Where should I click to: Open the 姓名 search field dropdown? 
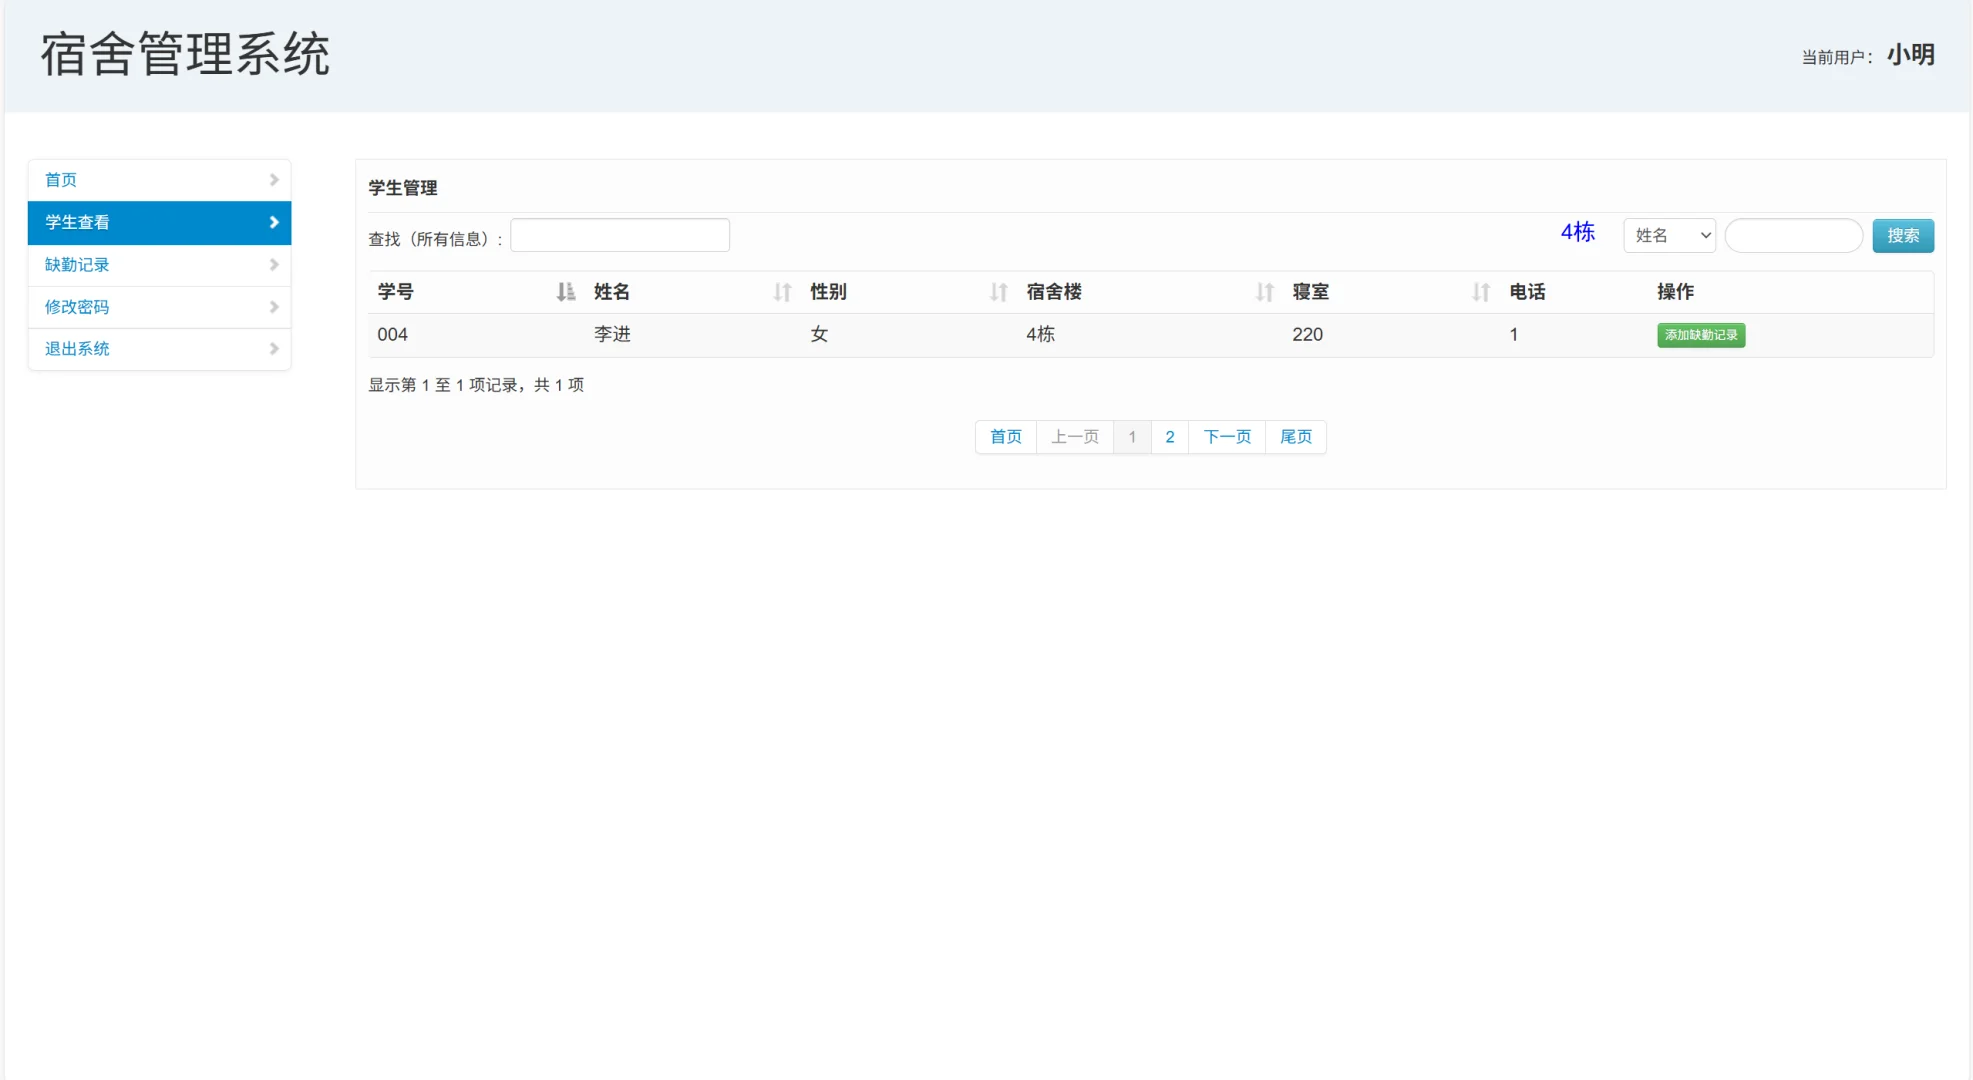pos(1668,235)
